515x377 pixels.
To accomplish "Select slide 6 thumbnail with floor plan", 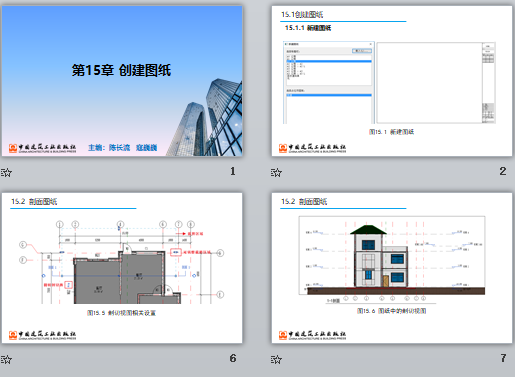I will point(122,268).
